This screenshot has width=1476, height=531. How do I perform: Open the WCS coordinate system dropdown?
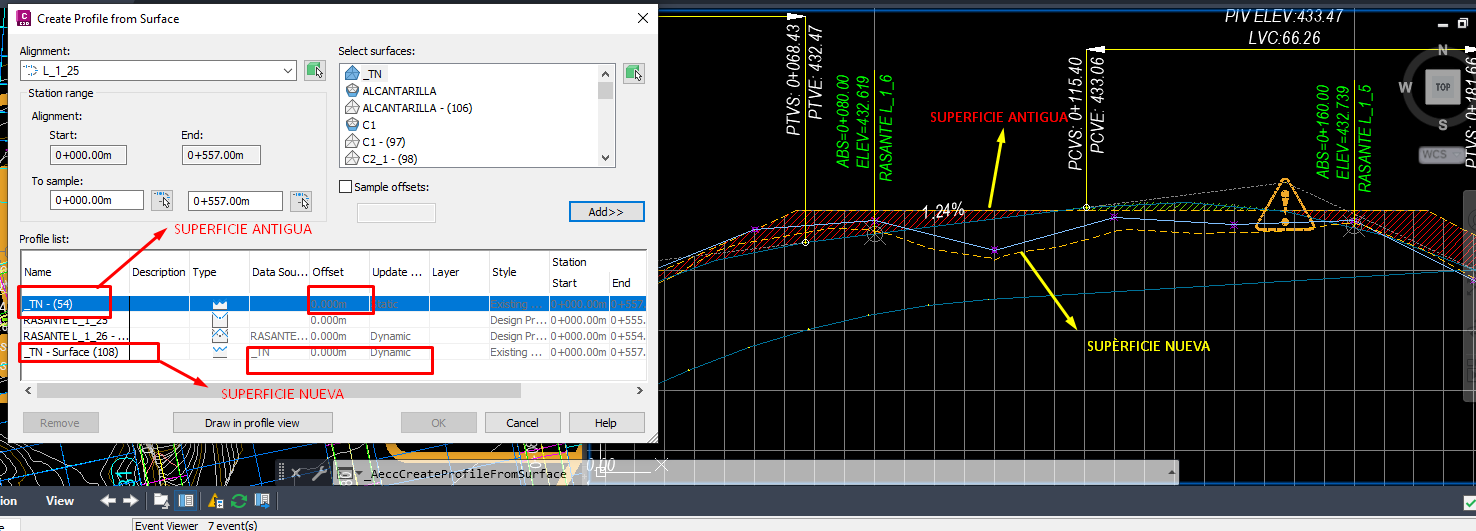click(1443, 155)
